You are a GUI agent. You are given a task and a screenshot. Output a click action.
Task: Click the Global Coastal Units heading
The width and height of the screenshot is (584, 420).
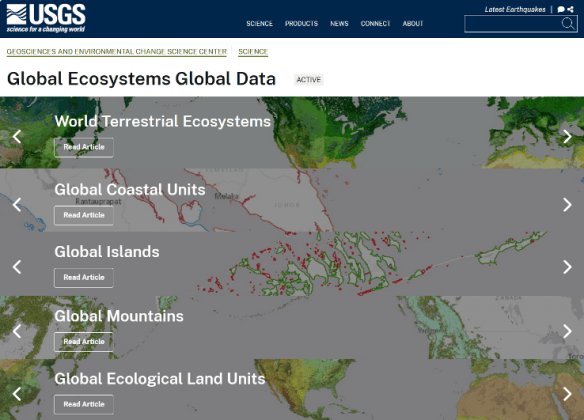pyautogui.click(x=130, y=190)
